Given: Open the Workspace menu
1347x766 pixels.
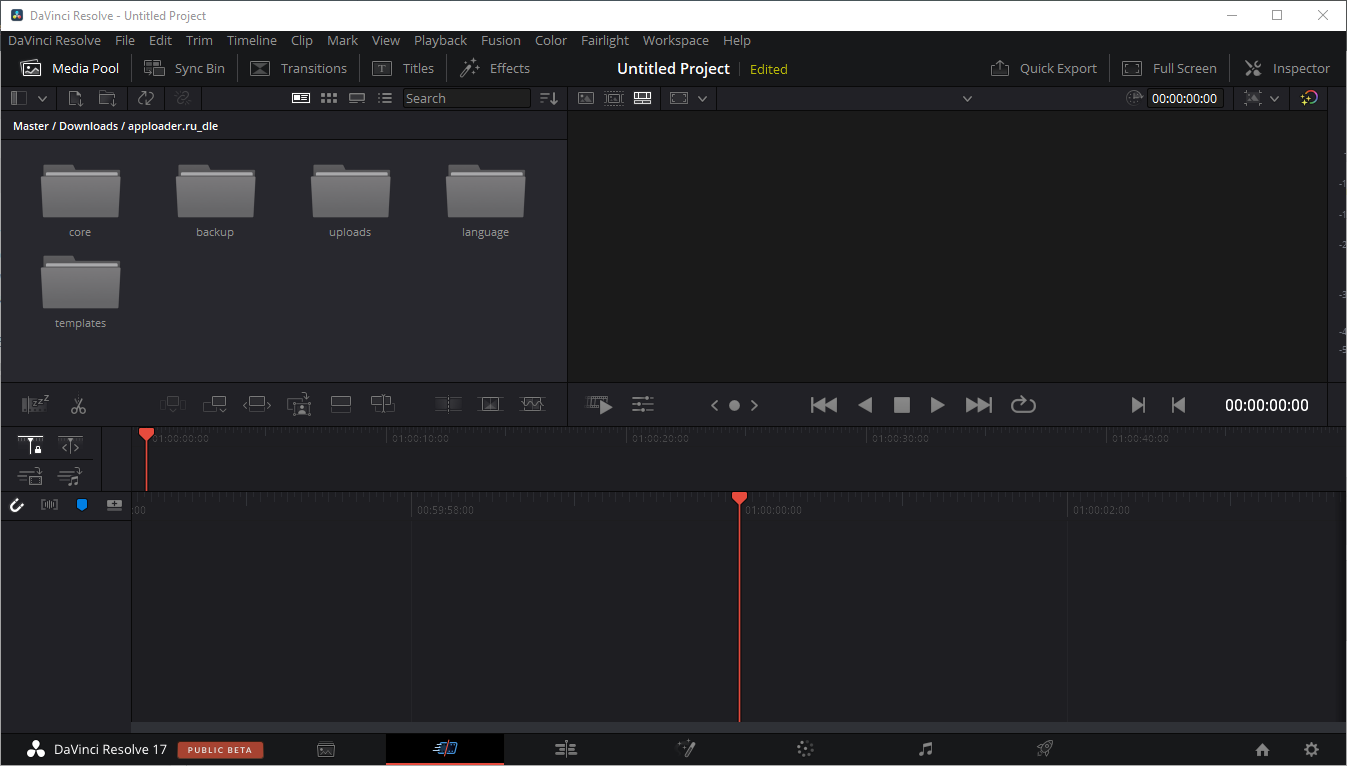Looking at the screenshot, I should pos(676,41).
